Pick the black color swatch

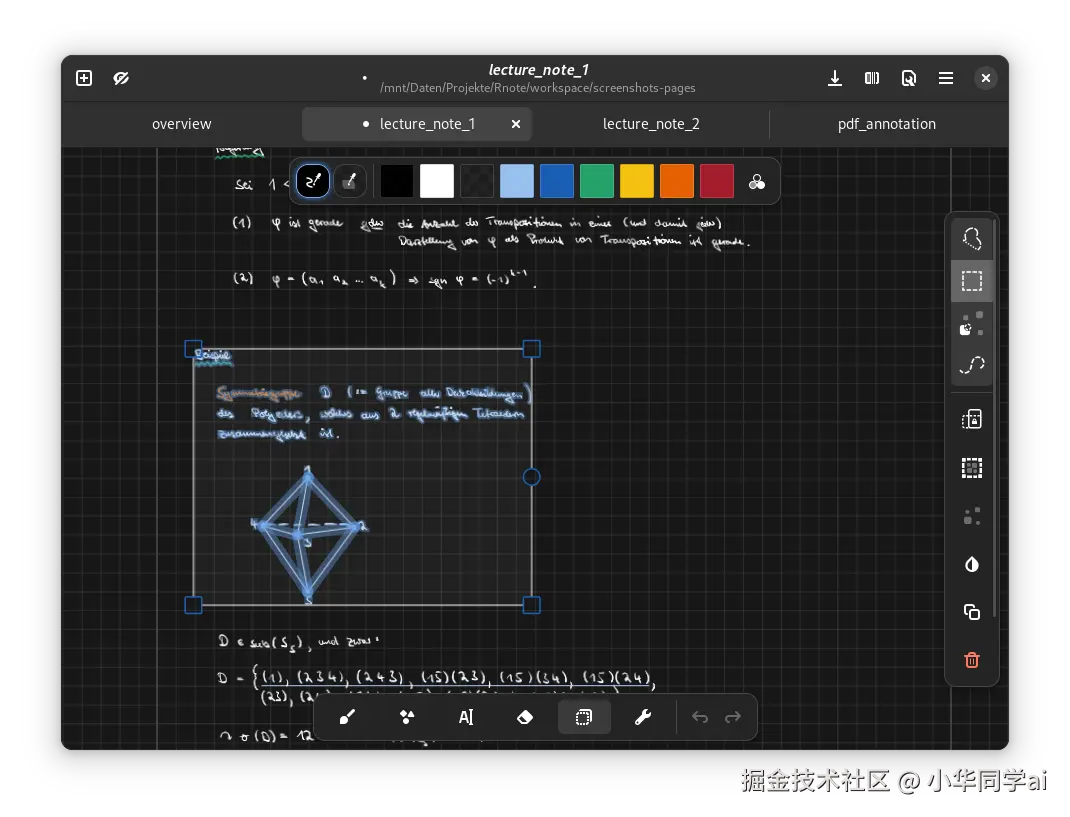point(396,181)
